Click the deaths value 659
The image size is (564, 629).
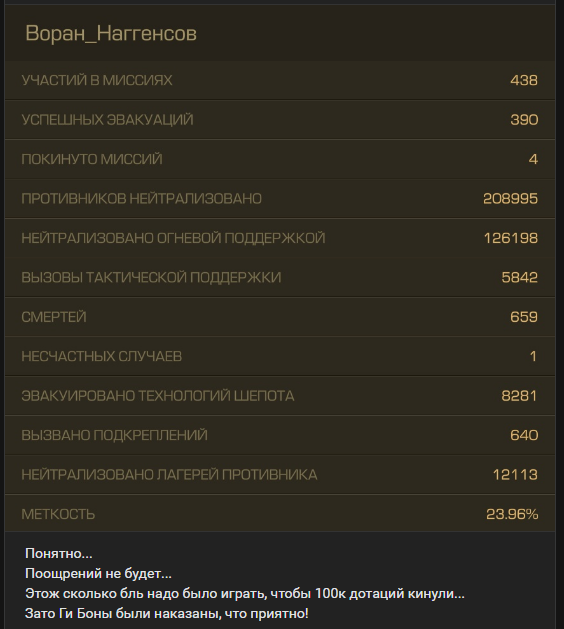click(524, 317)
